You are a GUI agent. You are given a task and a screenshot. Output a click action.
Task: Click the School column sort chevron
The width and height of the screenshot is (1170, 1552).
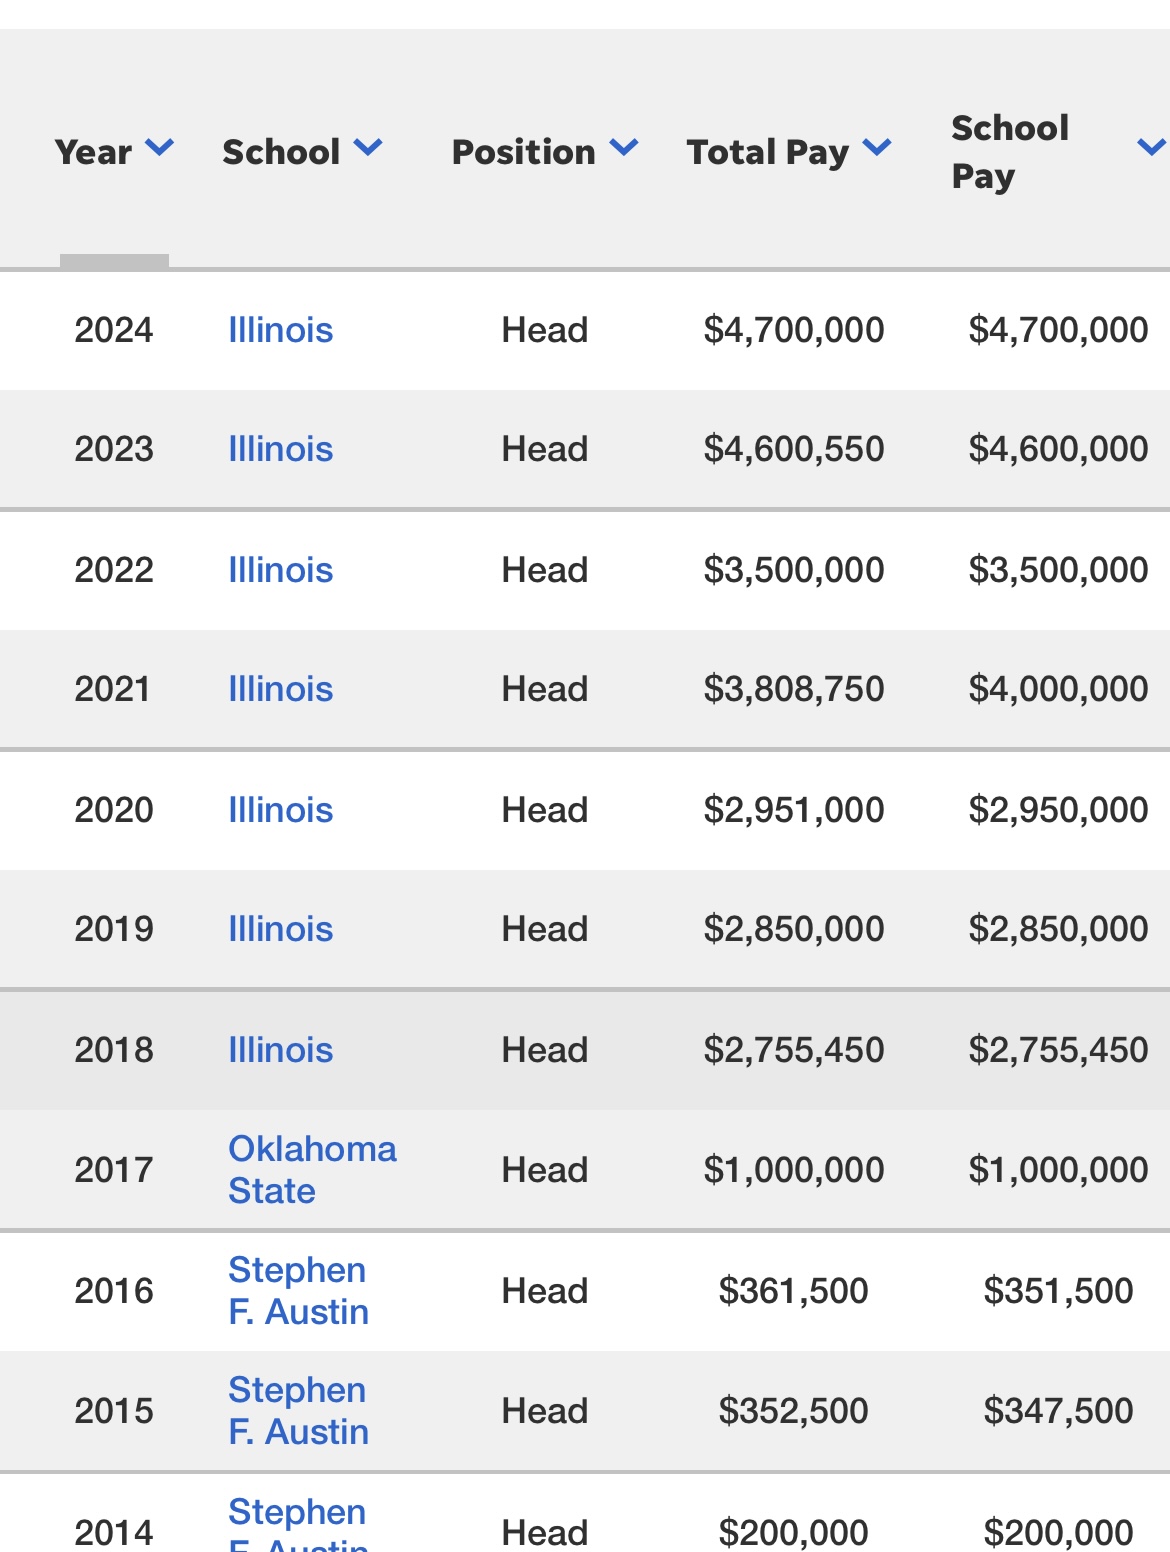pos(368,149)
